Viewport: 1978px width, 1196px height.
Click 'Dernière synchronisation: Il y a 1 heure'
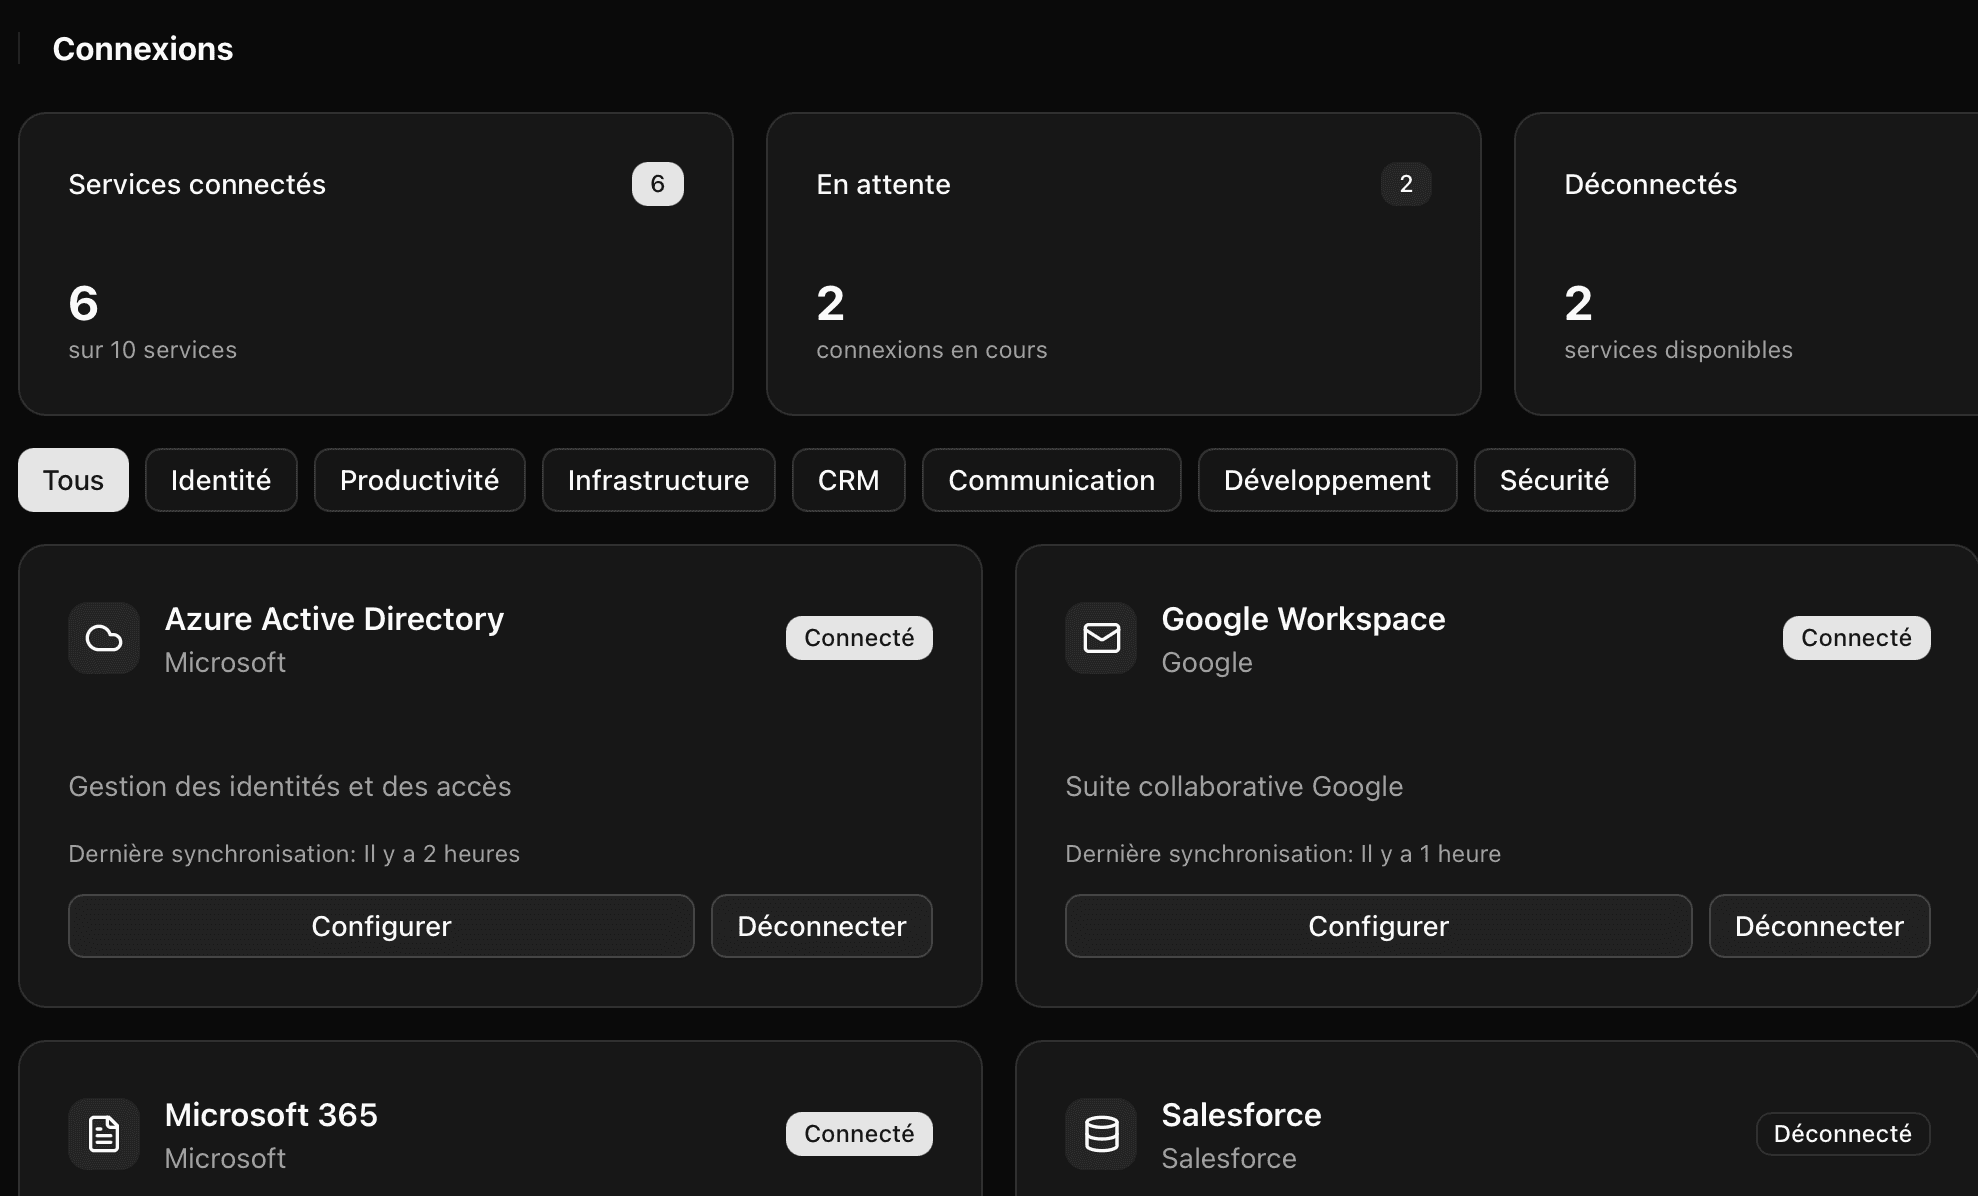pyautogui.click(x=1283, y=854)
